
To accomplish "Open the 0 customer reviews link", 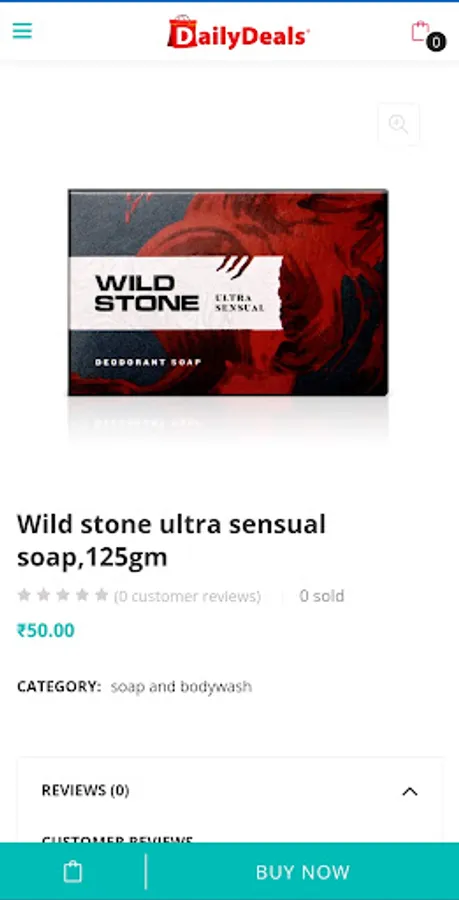I will click(187, 596).
